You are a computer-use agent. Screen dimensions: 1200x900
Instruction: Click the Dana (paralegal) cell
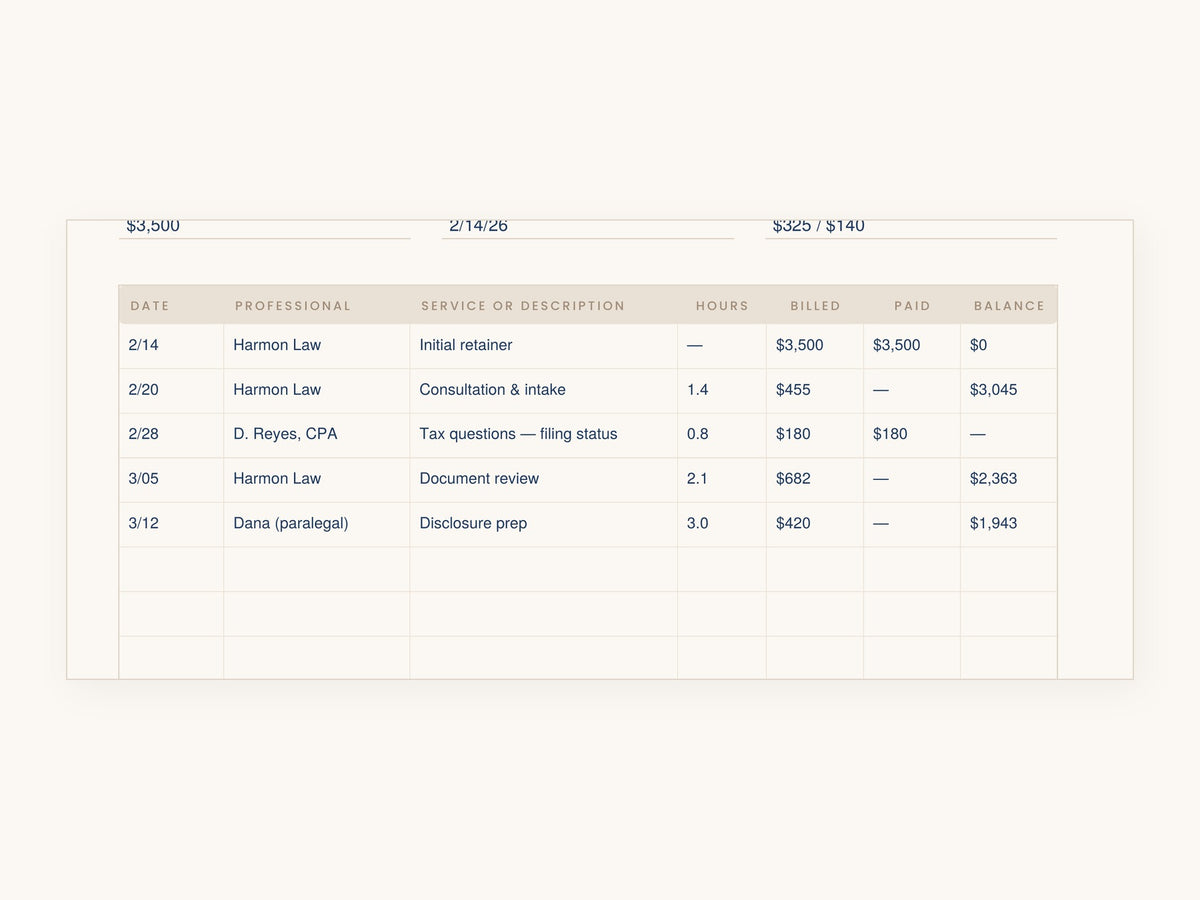[x=317, y=524]
